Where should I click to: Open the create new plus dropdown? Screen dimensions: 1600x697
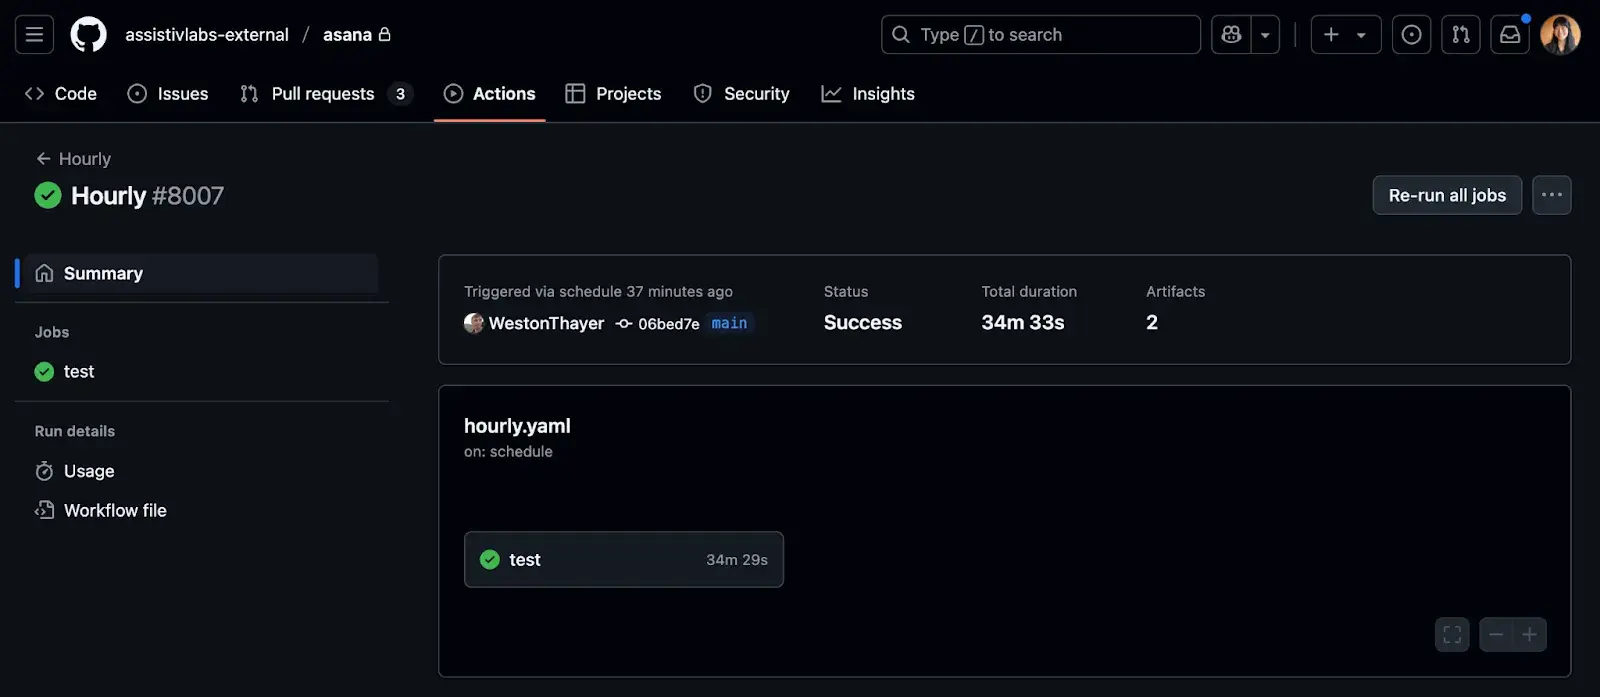[1346, 35]
